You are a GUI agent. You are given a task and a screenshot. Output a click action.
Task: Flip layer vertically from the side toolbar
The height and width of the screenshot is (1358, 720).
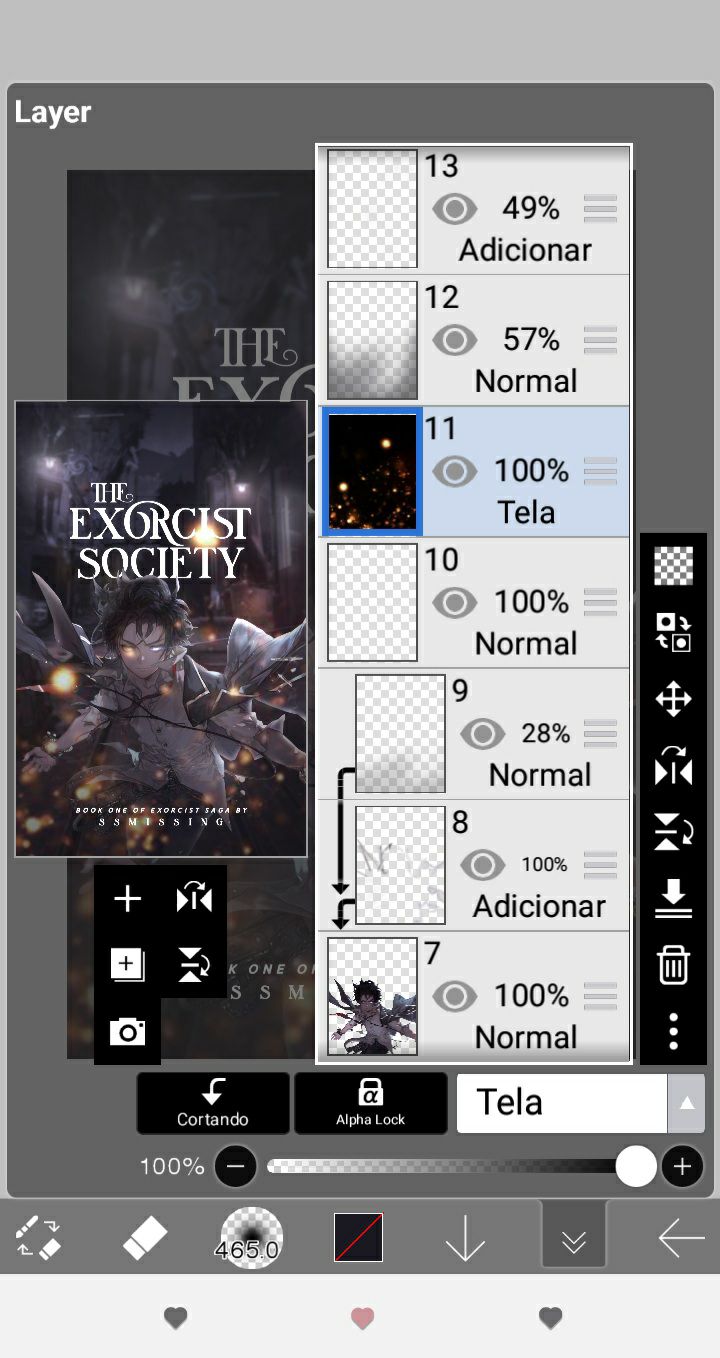pos(673,832)
